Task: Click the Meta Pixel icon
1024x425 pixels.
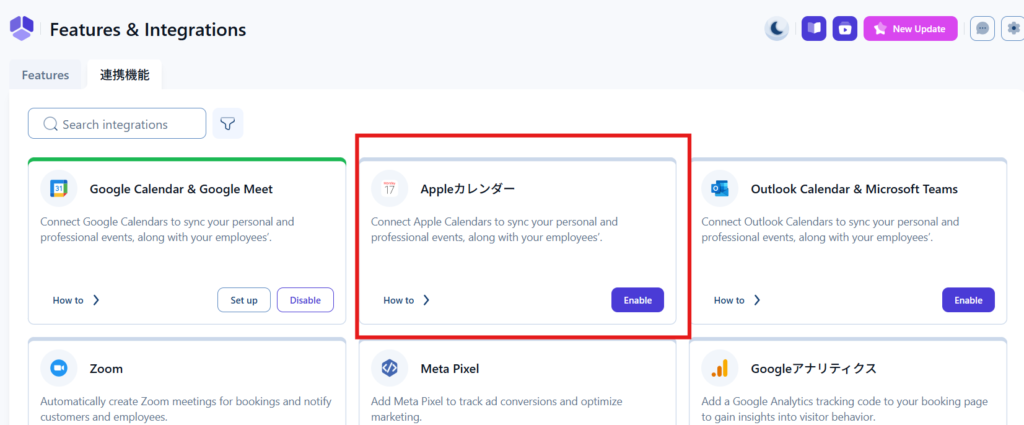Action: (389, 368)
